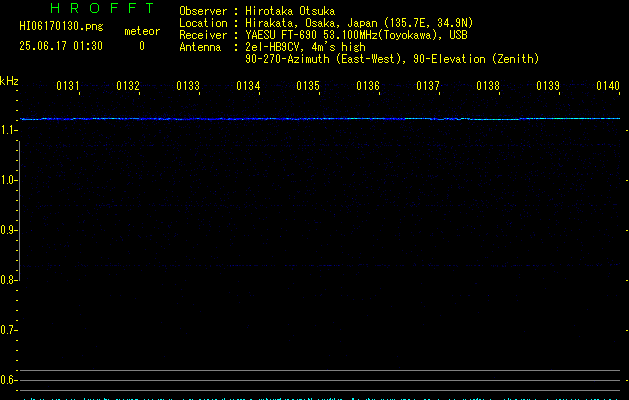629x400 pixels.
Task: Click the Location line Hirakata, Osaka, Japan
Action: click(x=326, y=23)
